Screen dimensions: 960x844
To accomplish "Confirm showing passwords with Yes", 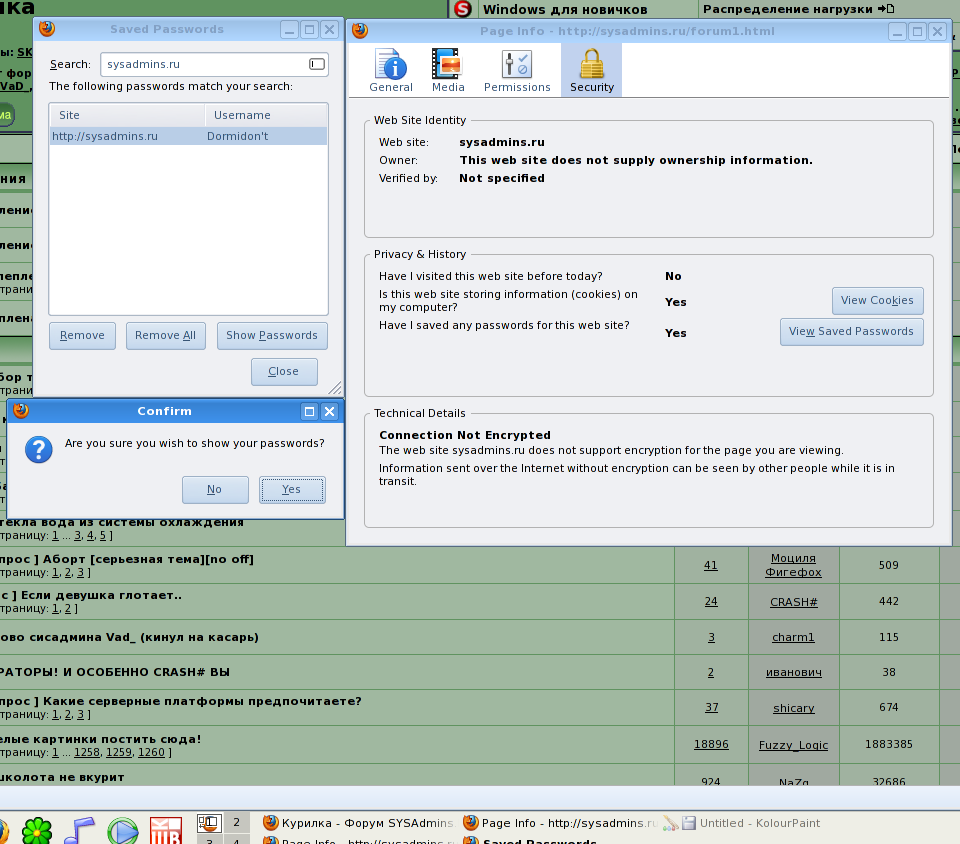I will pos(292,490).
